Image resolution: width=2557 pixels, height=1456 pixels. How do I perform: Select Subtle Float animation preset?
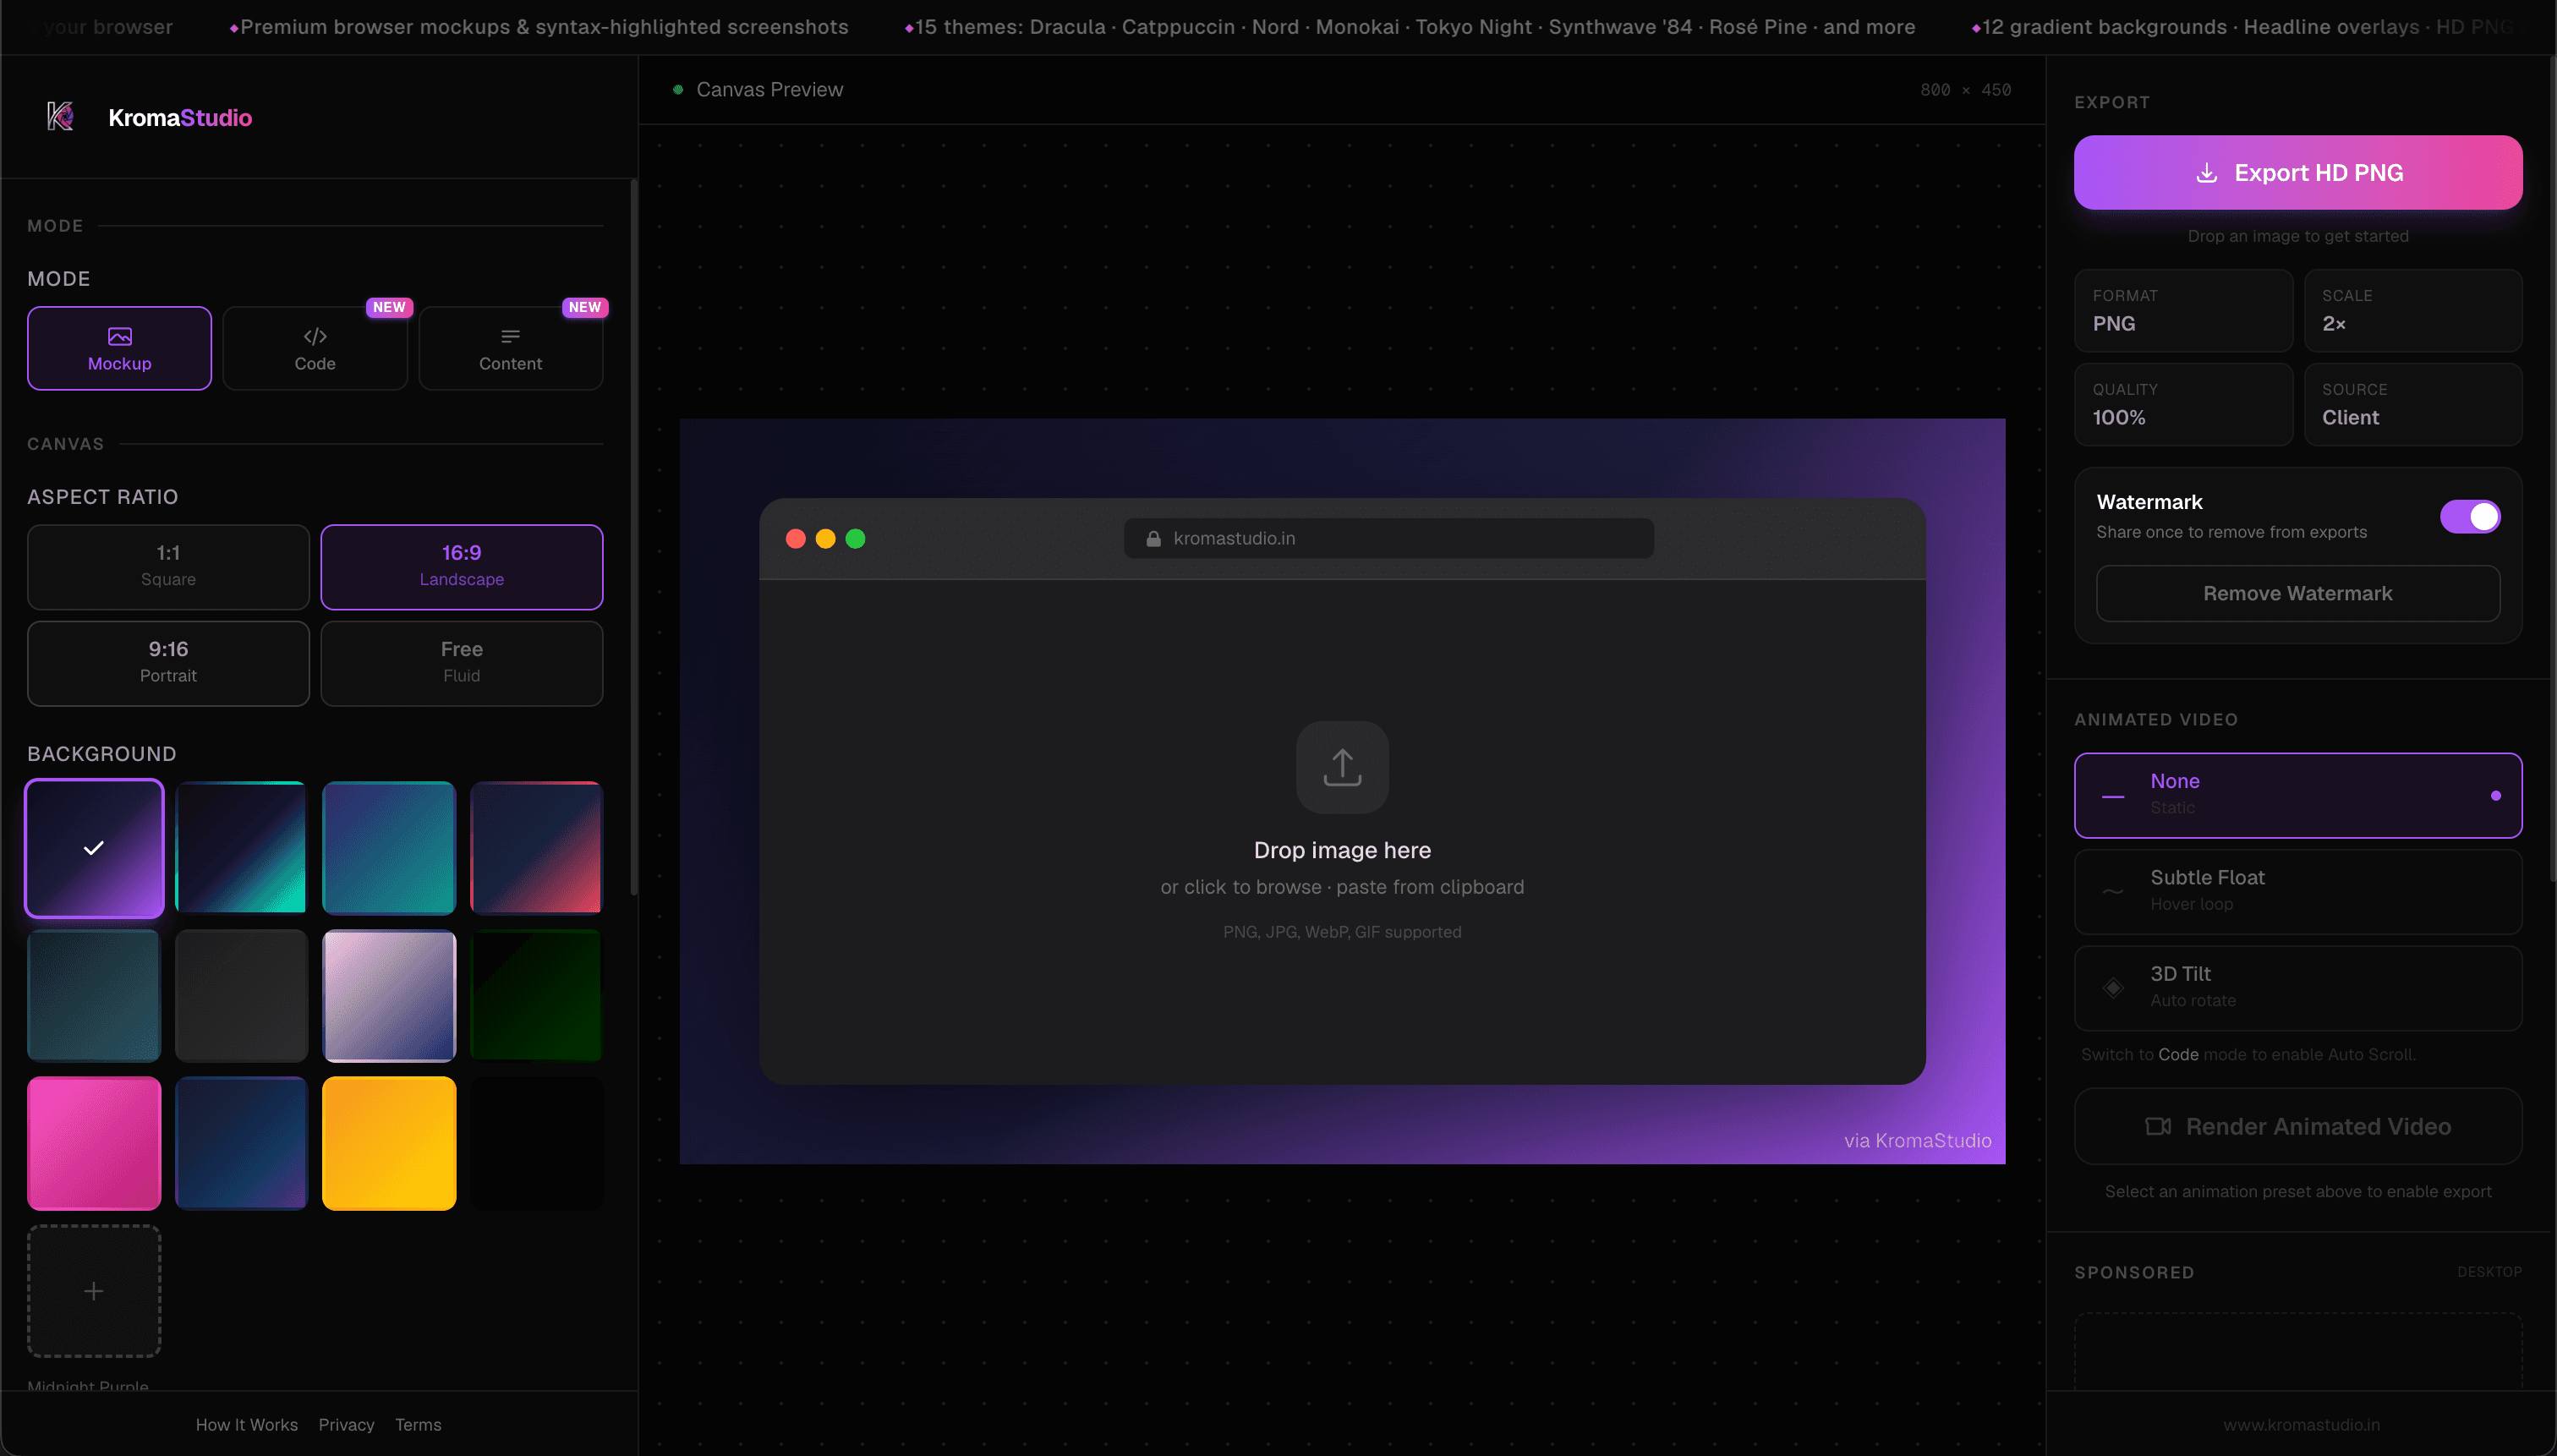[x=2298, y=891]
